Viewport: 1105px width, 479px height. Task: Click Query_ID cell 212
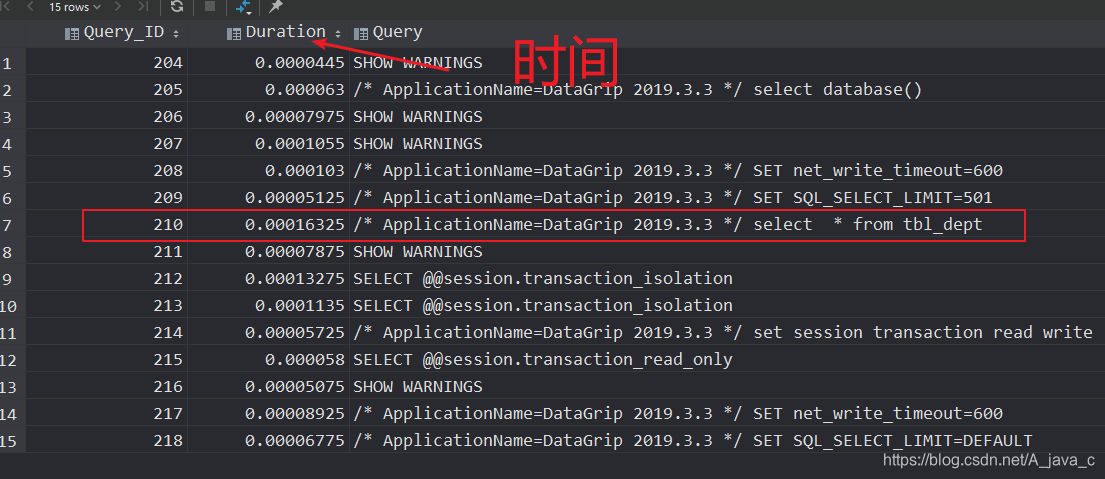[168, 278]
